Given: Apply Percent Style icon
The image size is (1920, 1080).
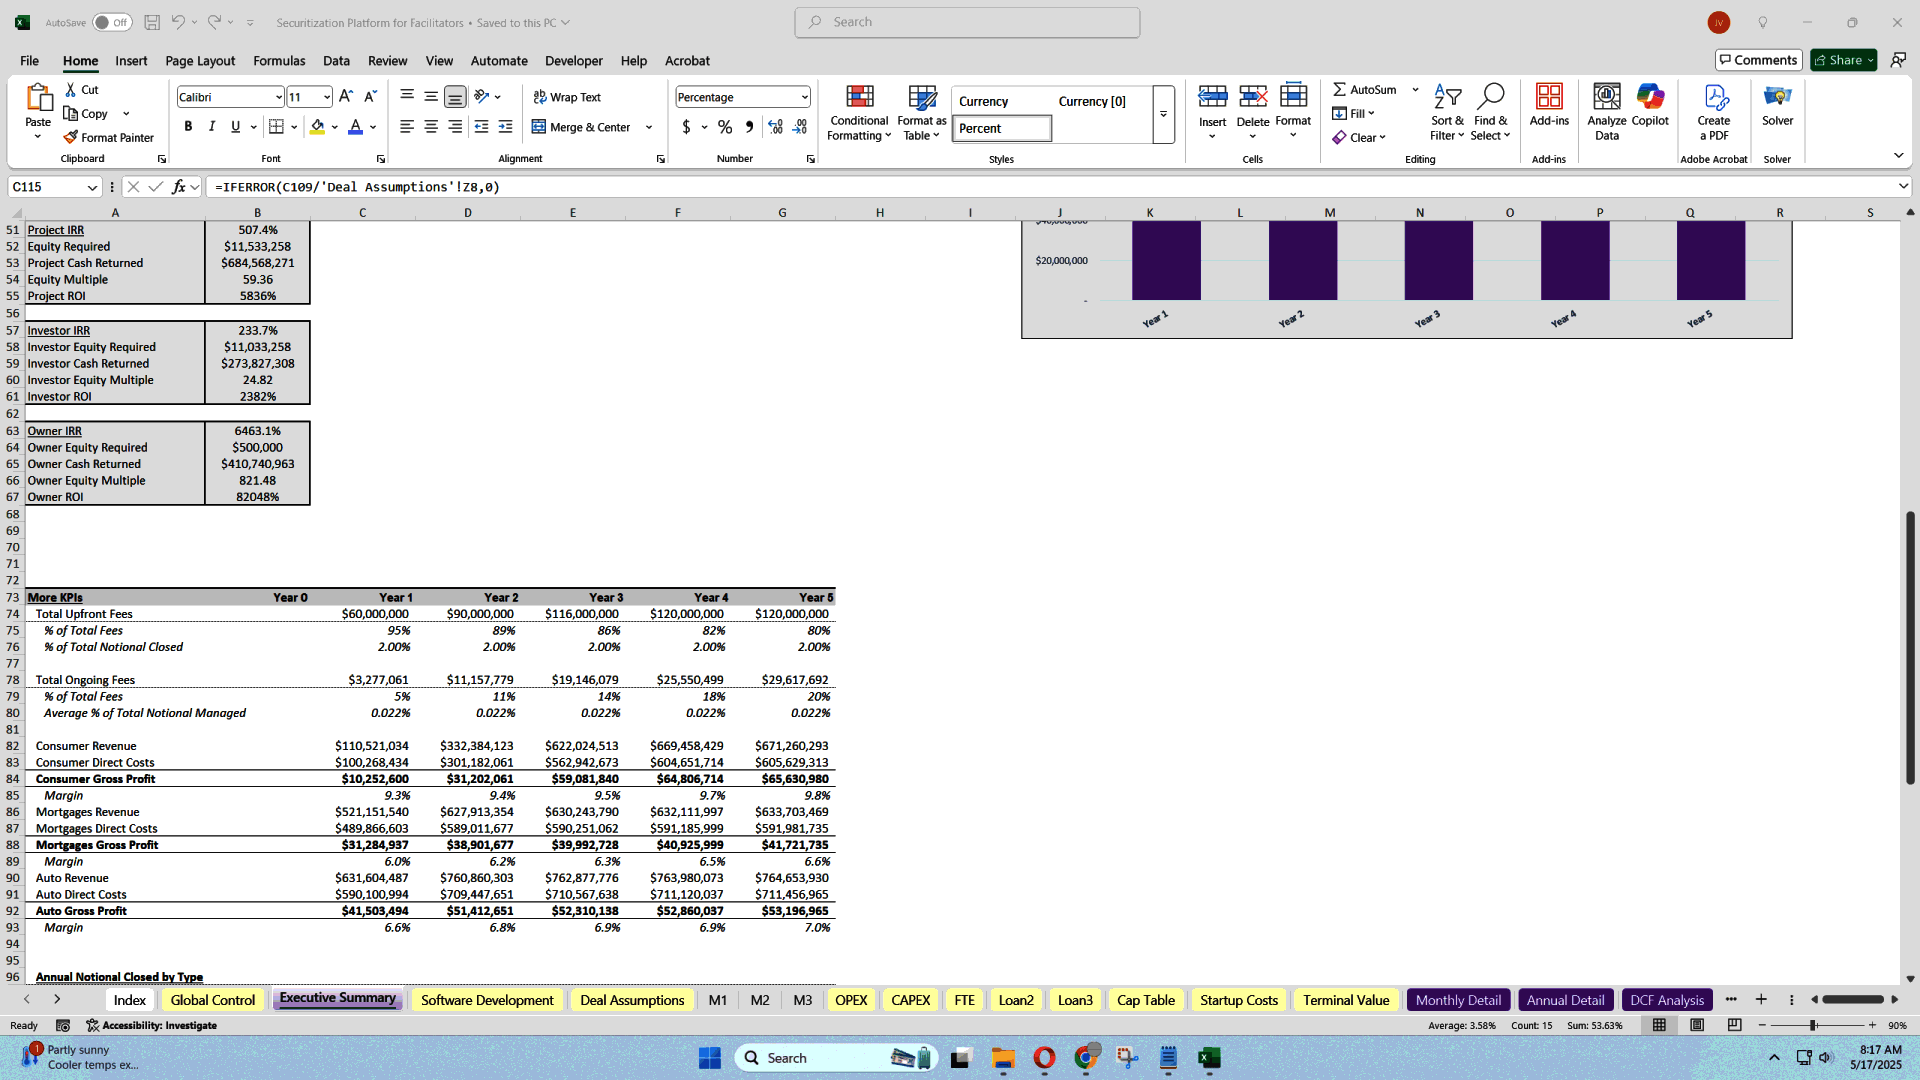Looking at the screenshot, I should pyautogui.click(x=725, y=127).
